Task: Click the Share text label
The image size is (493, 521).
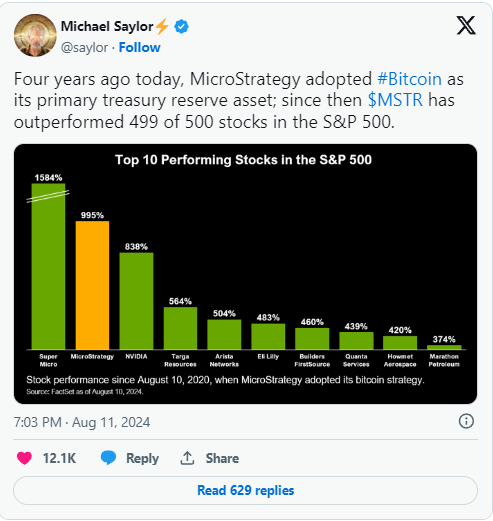Action: 222,458
